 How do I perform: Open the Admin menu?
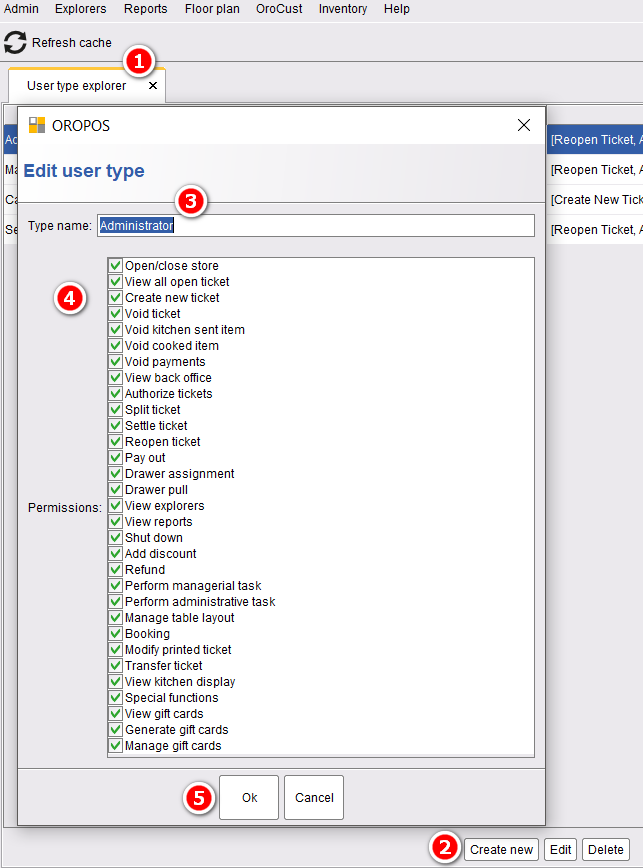point(21,9)
